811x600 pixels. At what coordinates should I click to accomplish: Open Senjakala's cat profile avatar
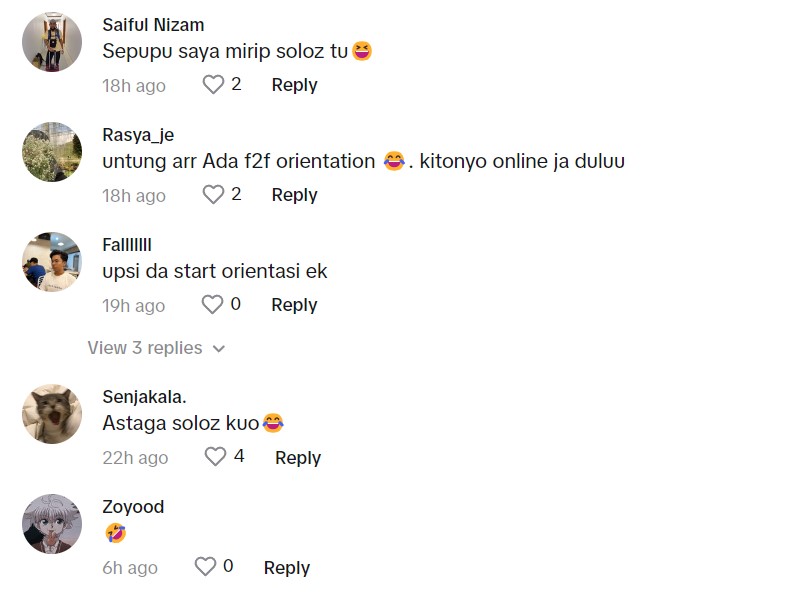coord(52,414)
